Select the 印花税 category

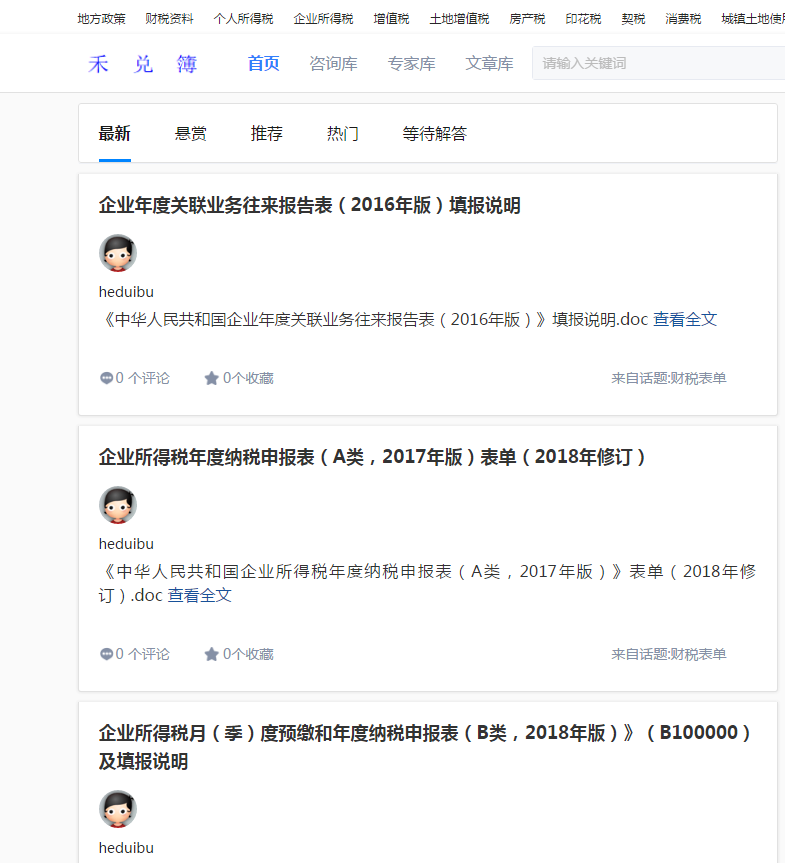click(584, 19)
